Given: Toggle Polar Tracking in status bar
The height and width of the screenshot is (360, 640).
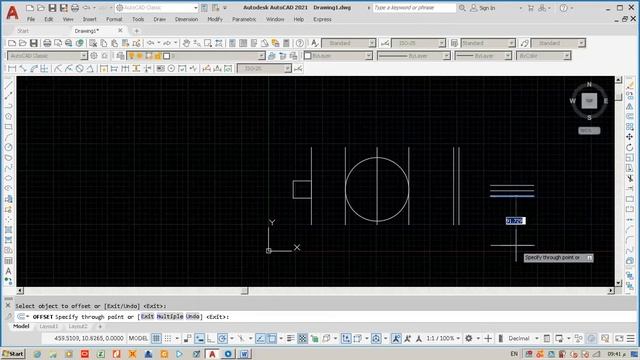Looking at the screenshot, I should click(222, 338).
